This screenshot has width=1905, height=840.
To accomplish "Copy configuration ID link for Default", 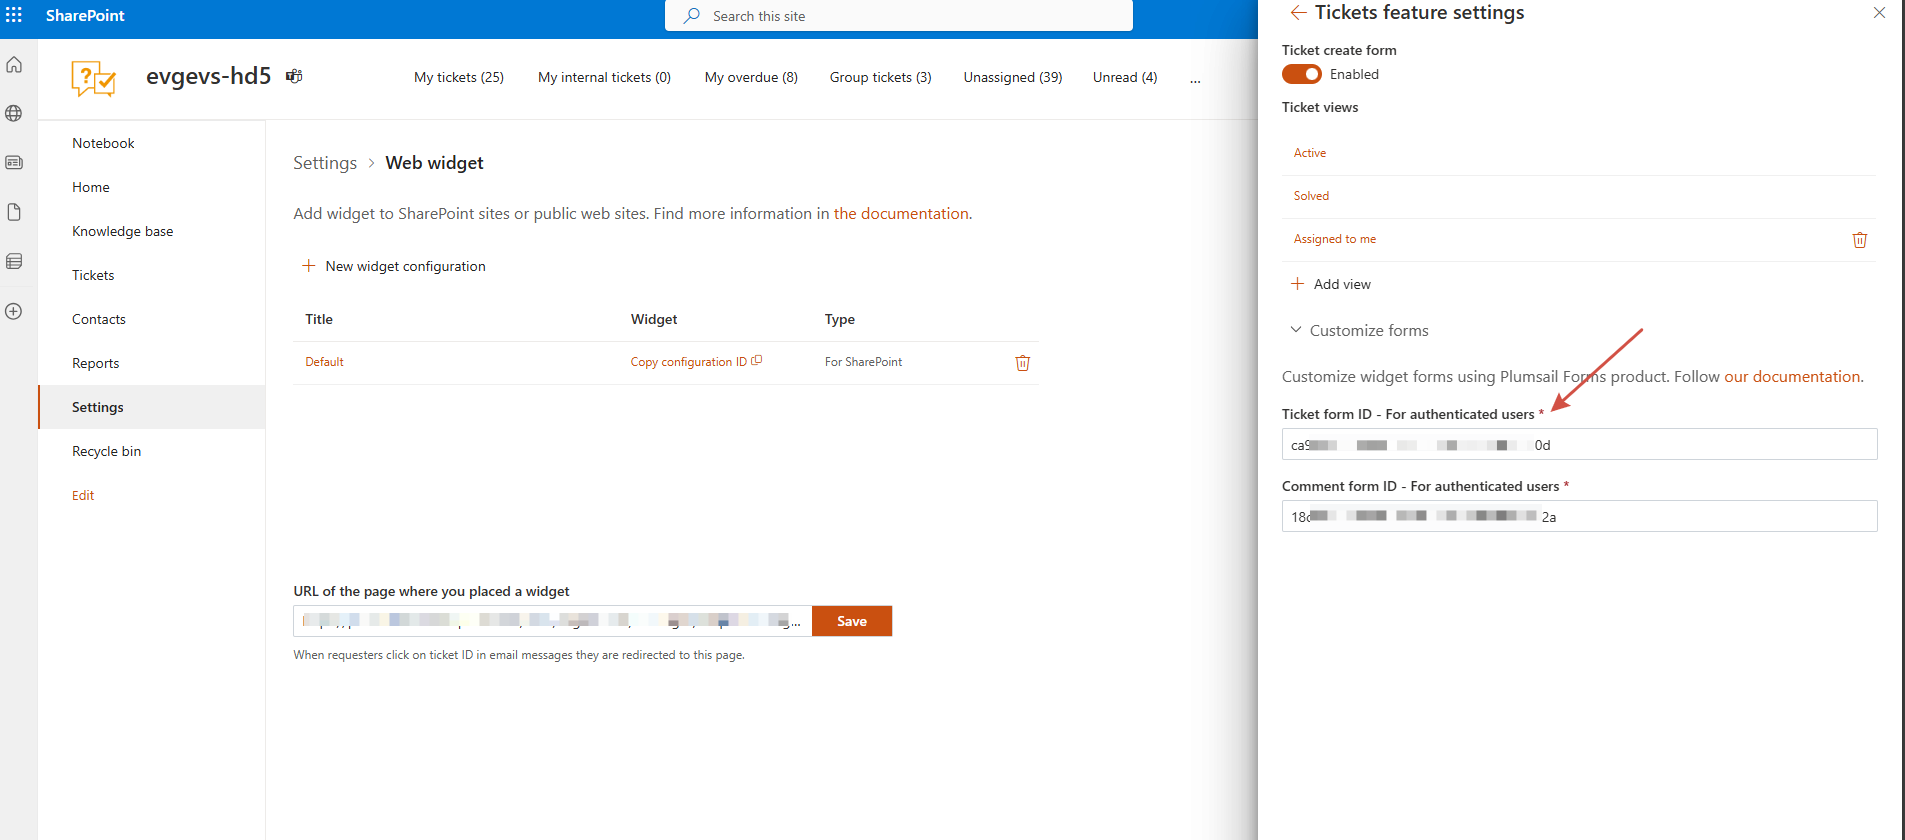I will [695, 362].
